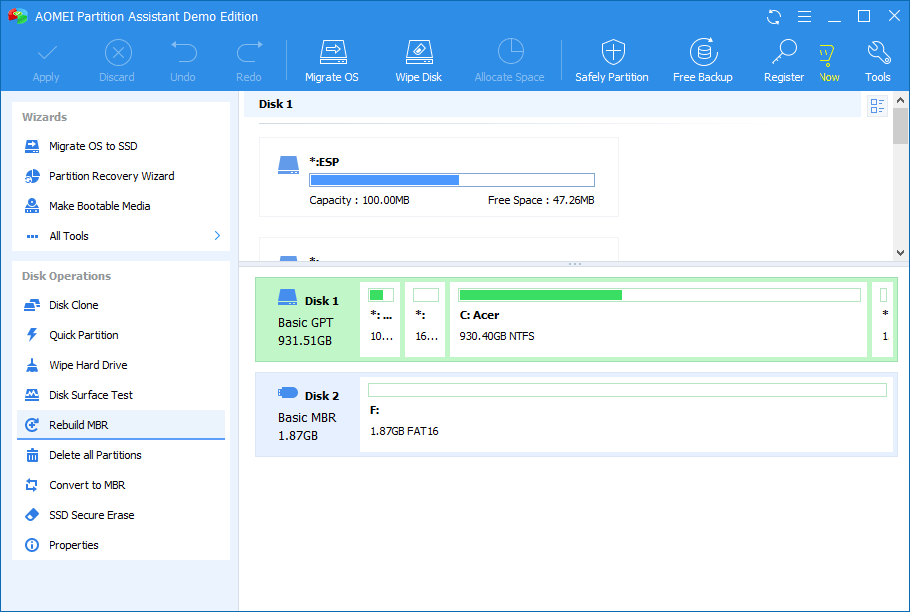Click the ESP partition usage bar

452,180
